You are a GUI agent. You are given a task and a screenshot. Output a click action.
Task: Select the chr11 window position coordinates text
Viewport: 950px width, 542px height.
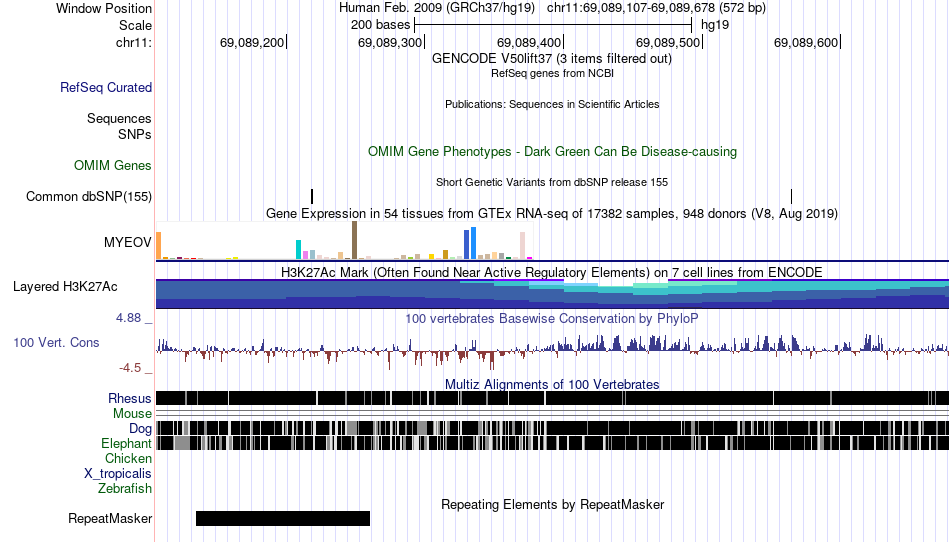pyautogui.click(x=656, y=8)
